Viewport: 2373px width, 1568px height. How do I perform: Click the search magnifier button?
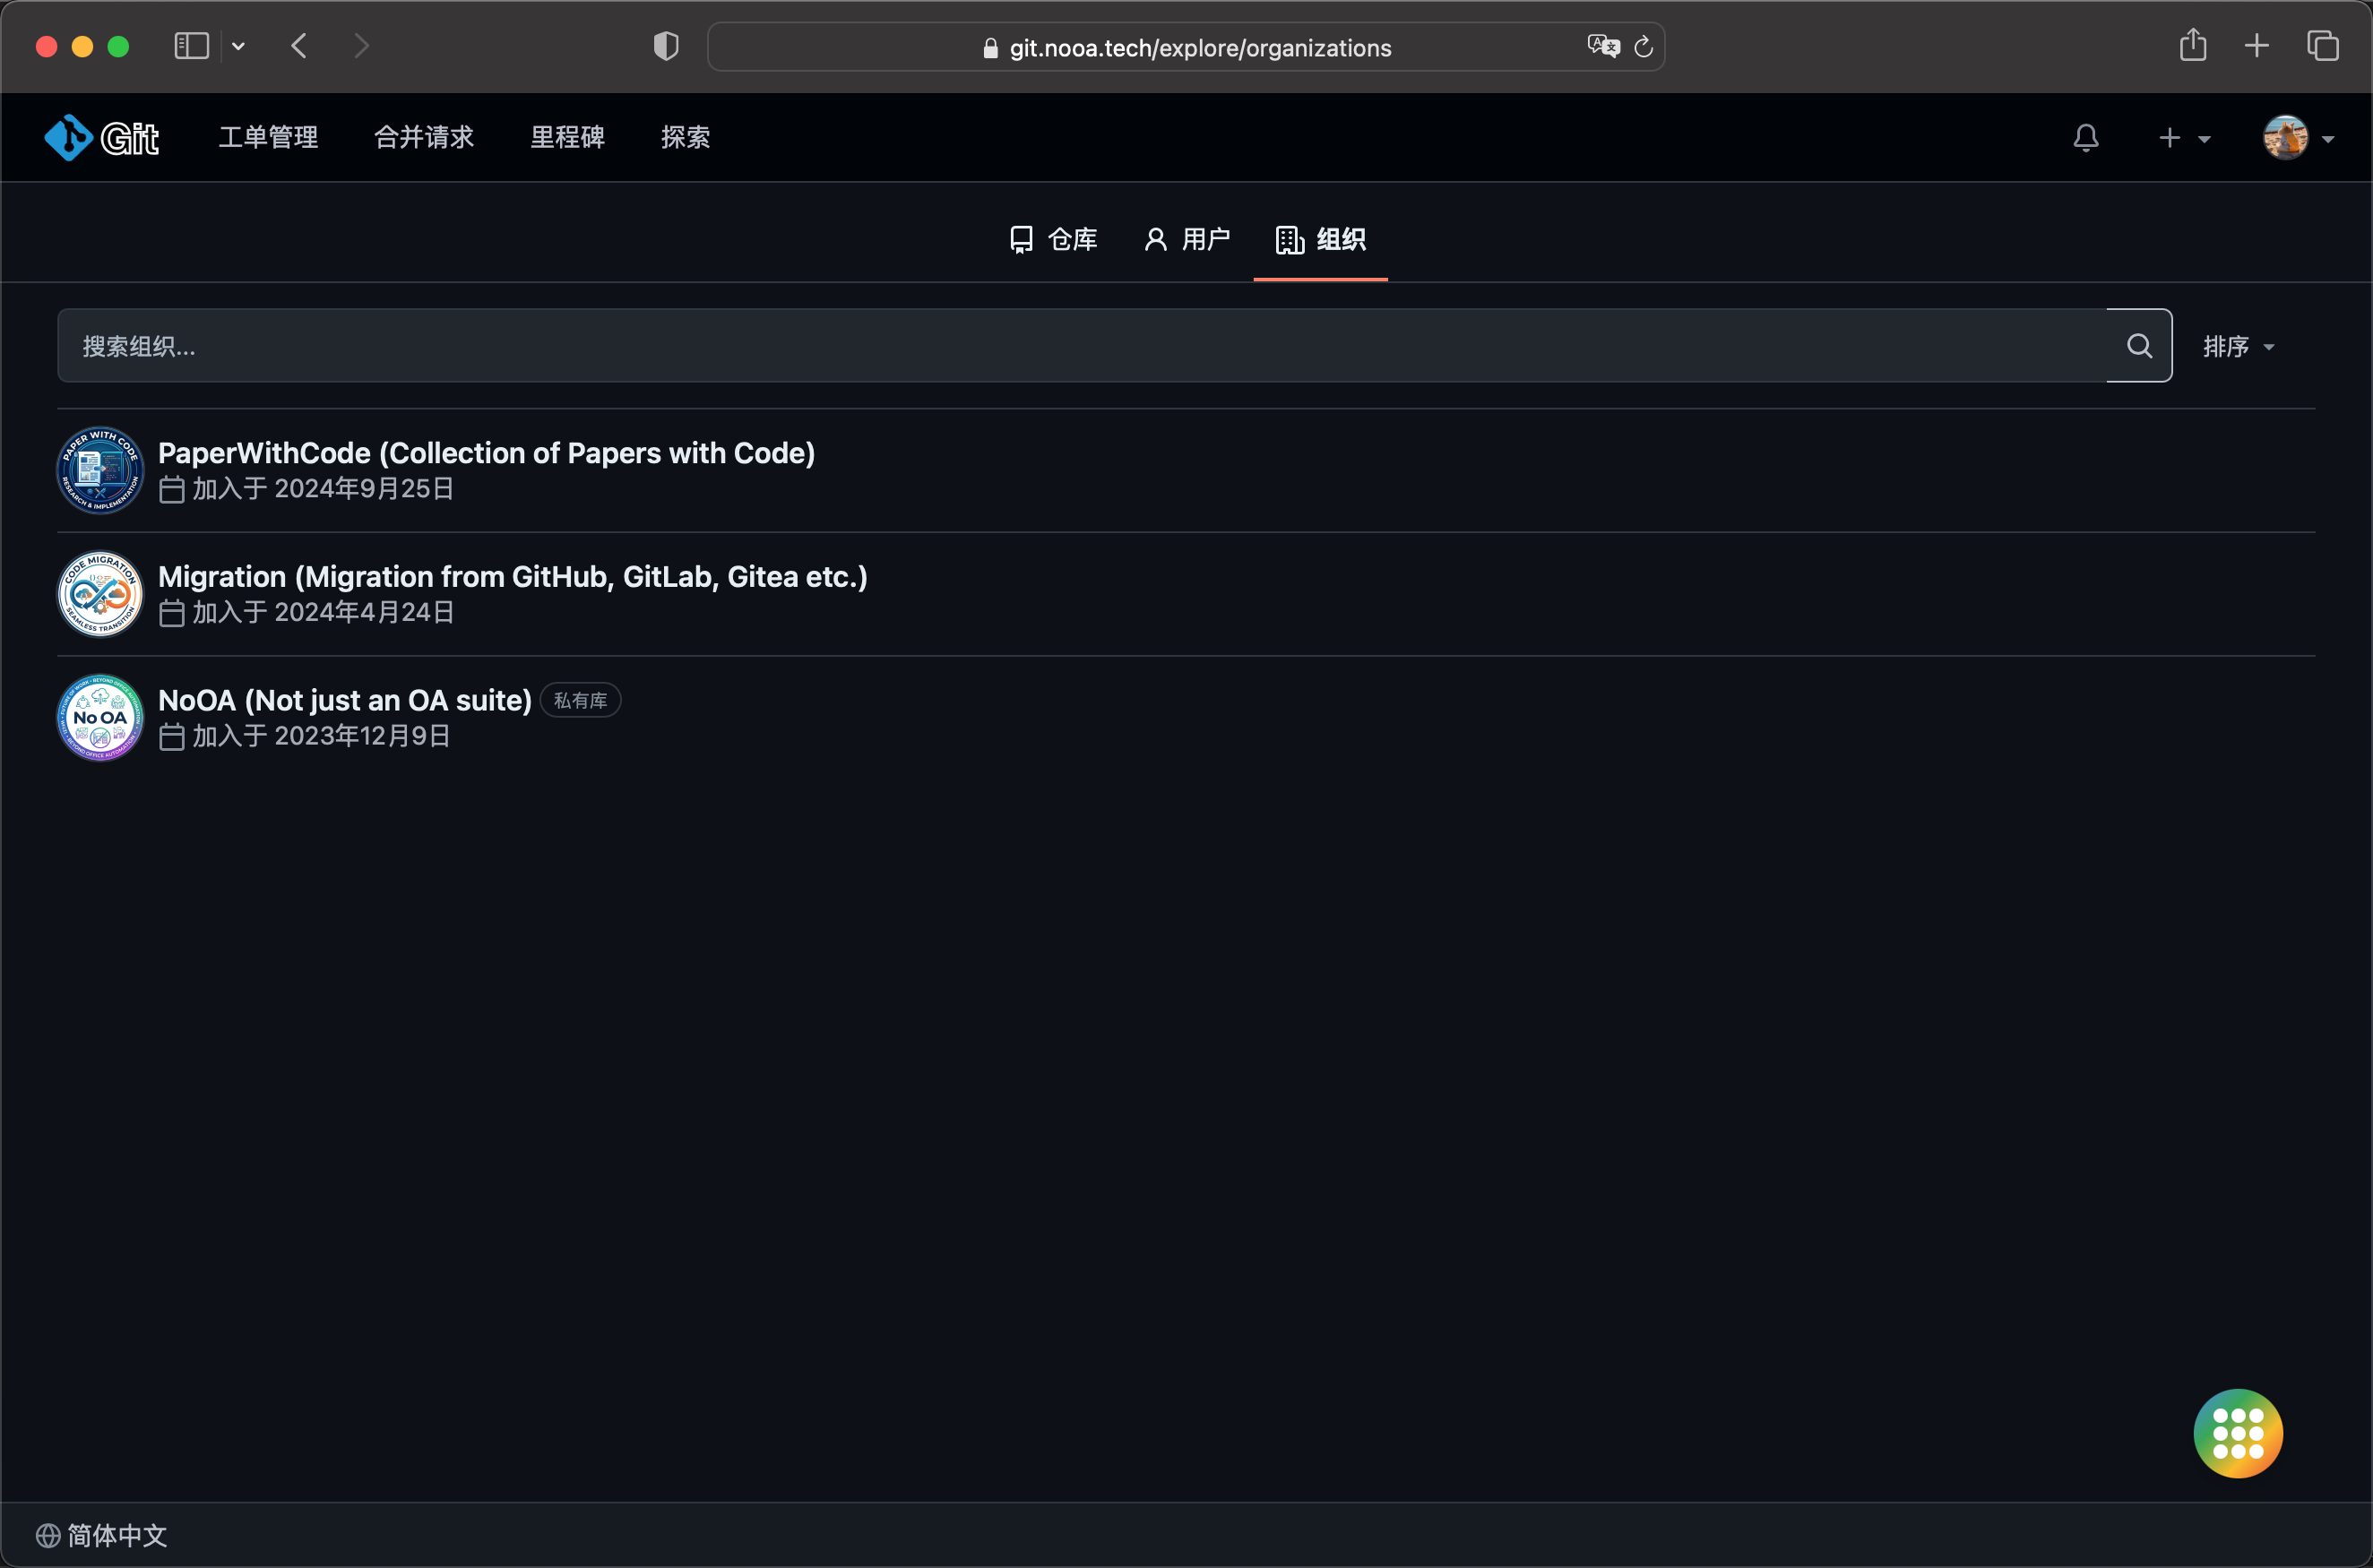coord(2138,346)
